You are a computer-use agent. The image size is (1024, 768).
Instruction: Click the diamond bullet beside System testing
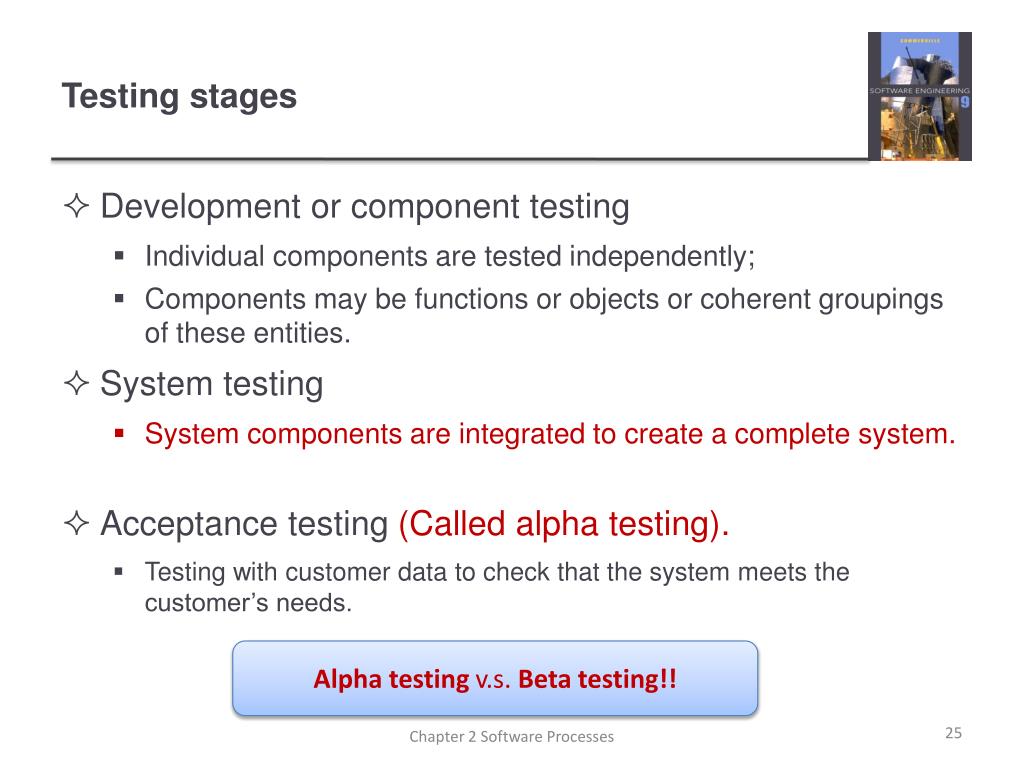[76, 383]
